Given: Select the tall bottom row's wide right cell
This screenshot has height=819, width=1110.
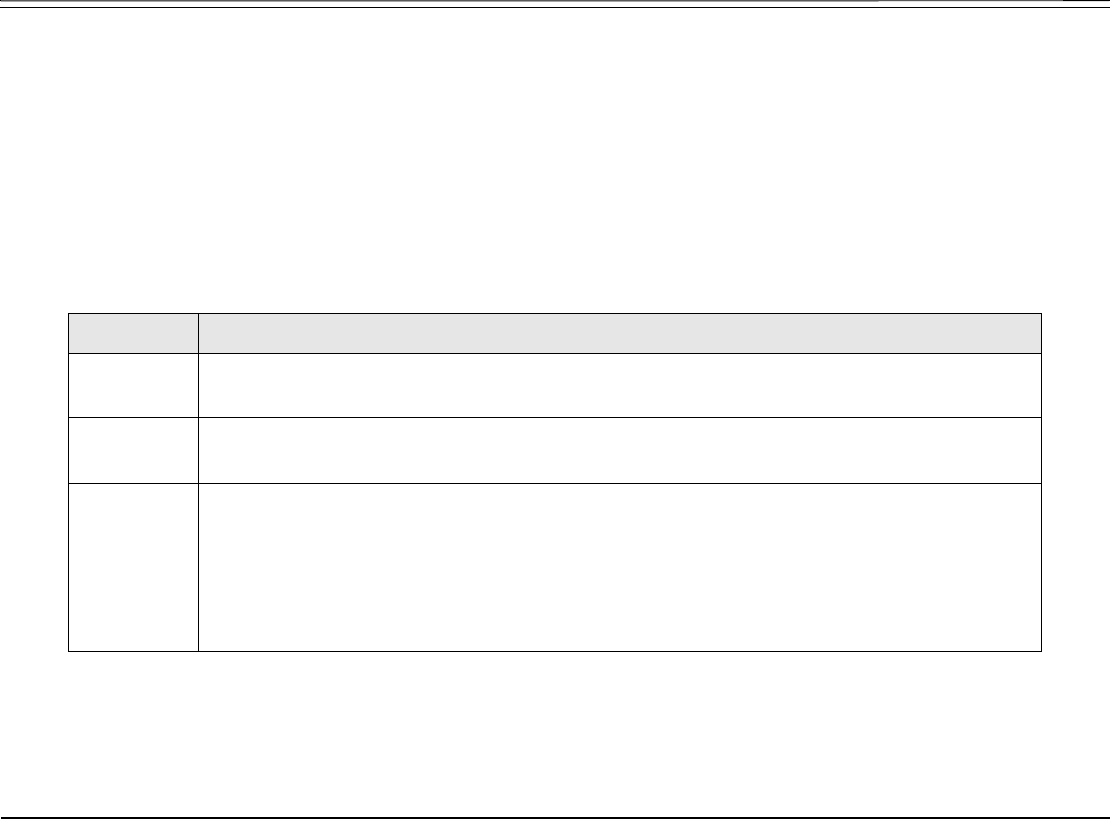Looking at the screenshot, I should point(619,567).
